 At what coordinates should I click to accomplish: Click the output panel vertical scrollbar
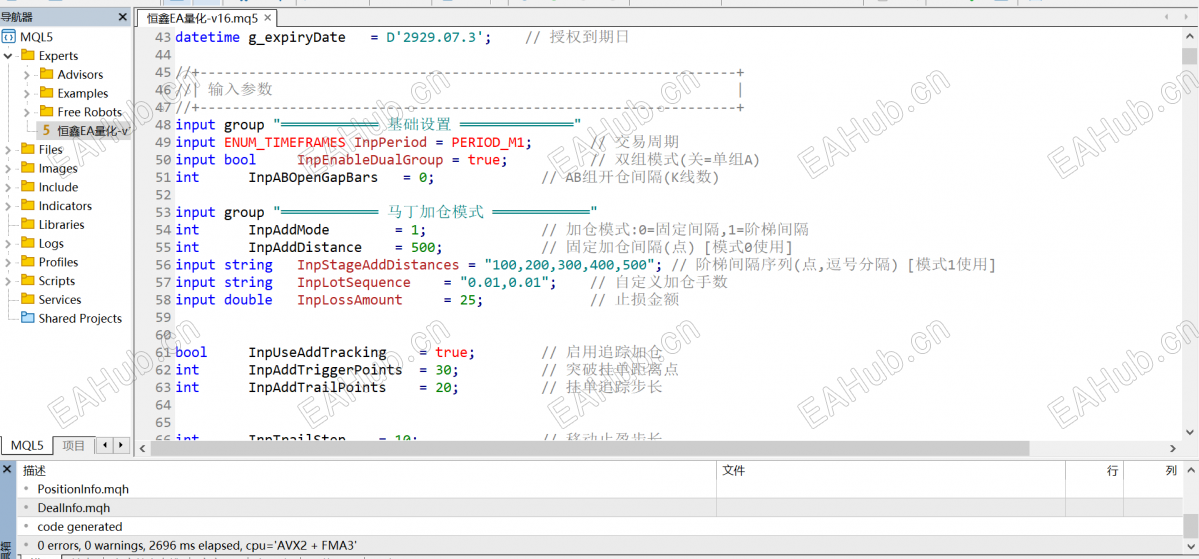click(1191, 525)
